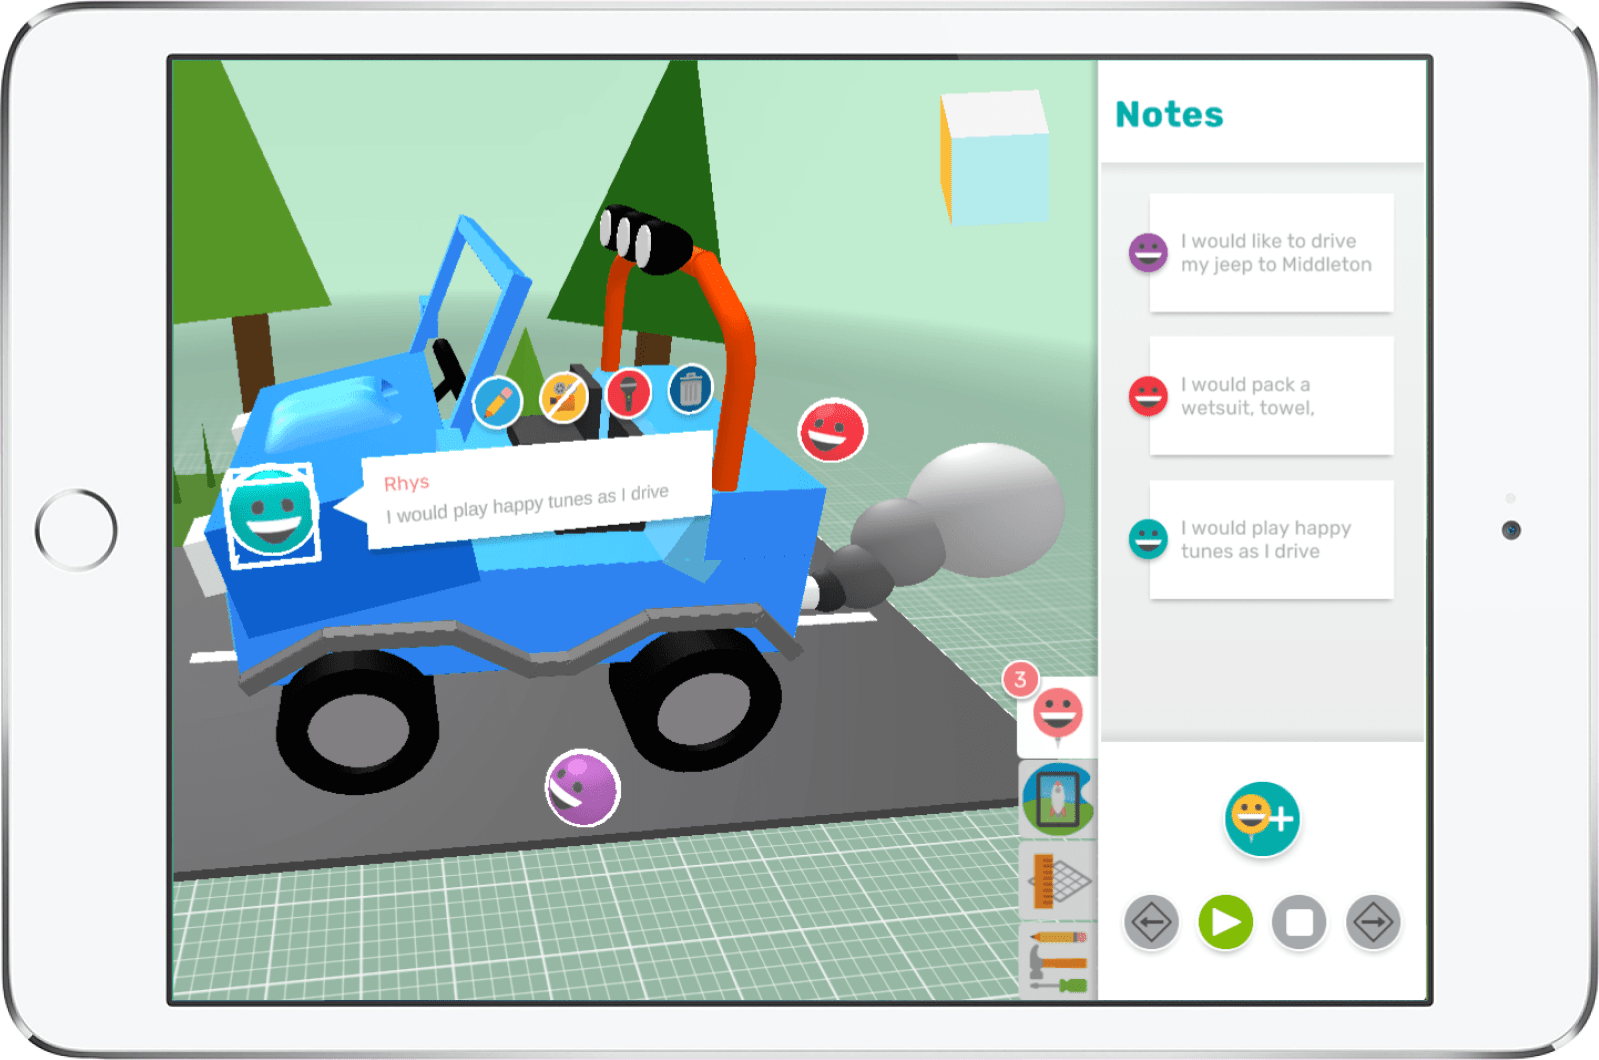The height and width of the screenshot is (1060, 1599).
Task: Tap purple smiley icon beside Middleton note
Action: click(x=1148, y=253)
